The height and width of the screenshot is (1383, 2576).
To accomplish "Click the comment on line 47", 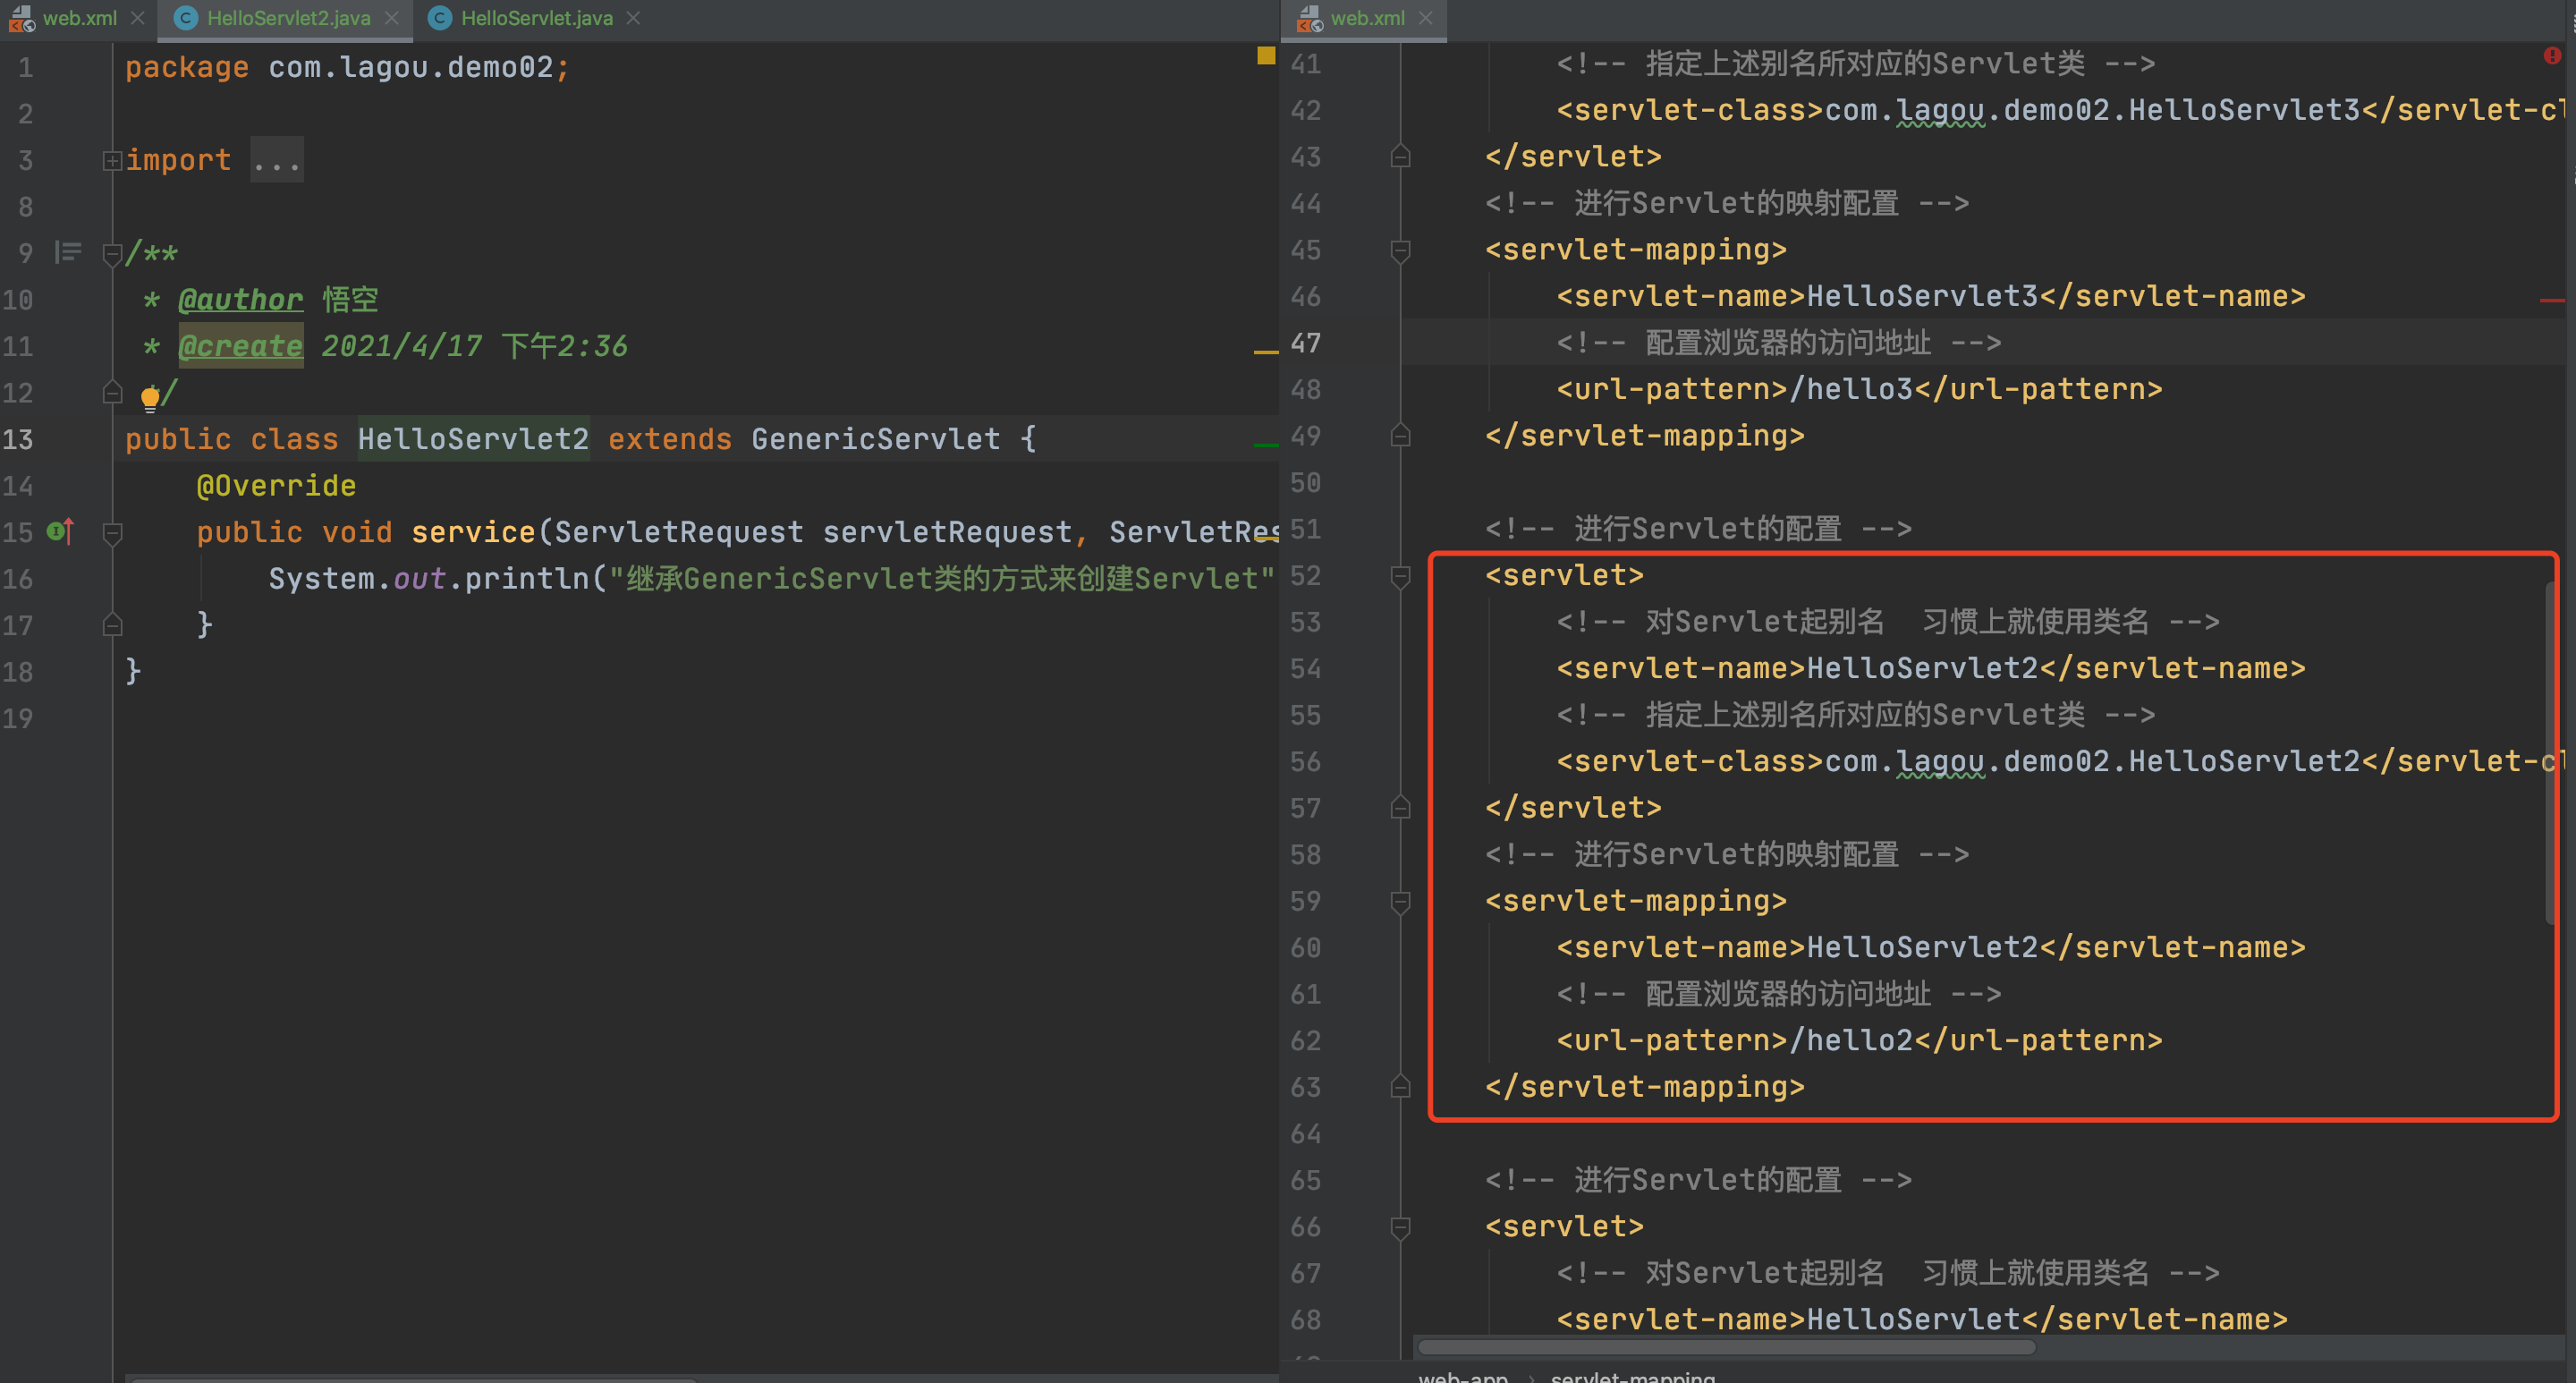I will tap(1778, 343).
